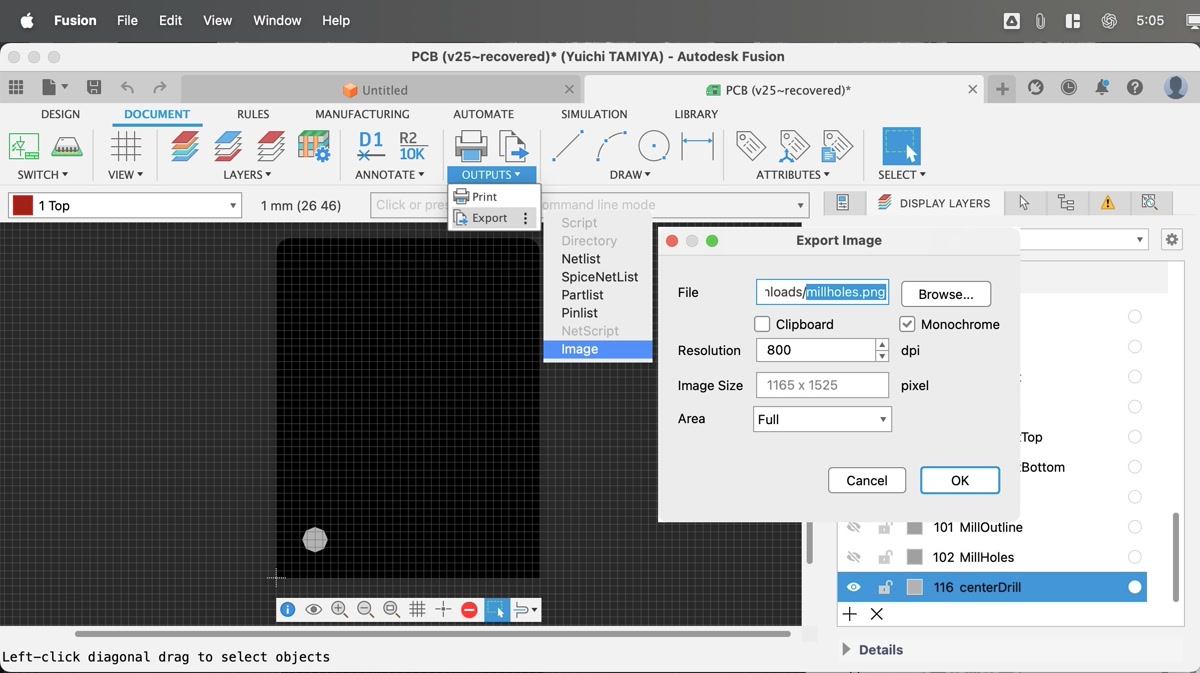Toggle lock on 116 centerDrill layer
1200x673 pixels.
[885, 587]
